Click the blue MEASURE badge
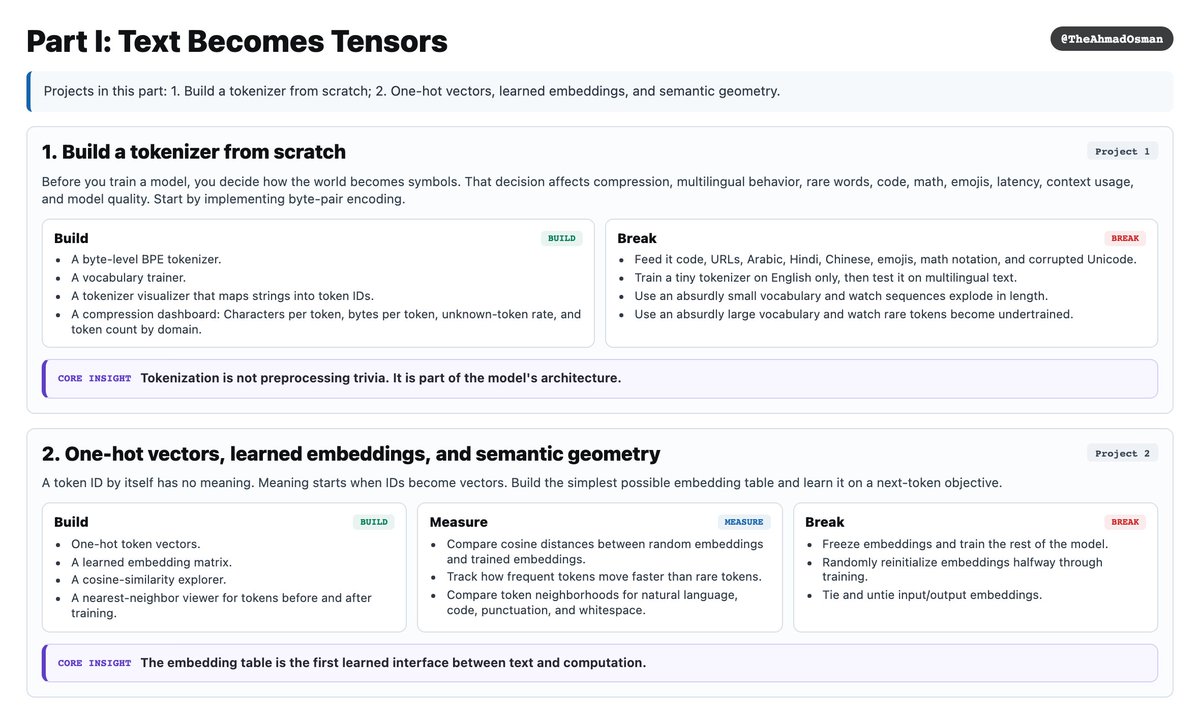 [743, 522]
